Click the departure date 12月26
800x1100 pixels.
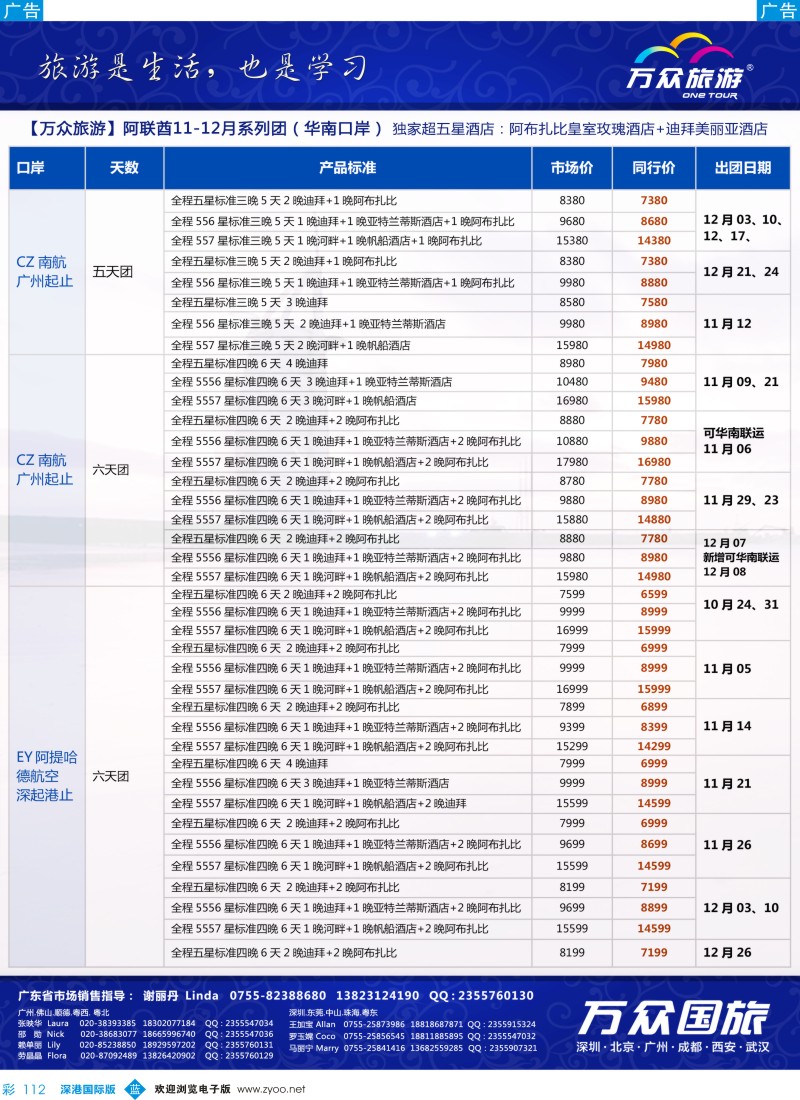[x=727, y=953]
